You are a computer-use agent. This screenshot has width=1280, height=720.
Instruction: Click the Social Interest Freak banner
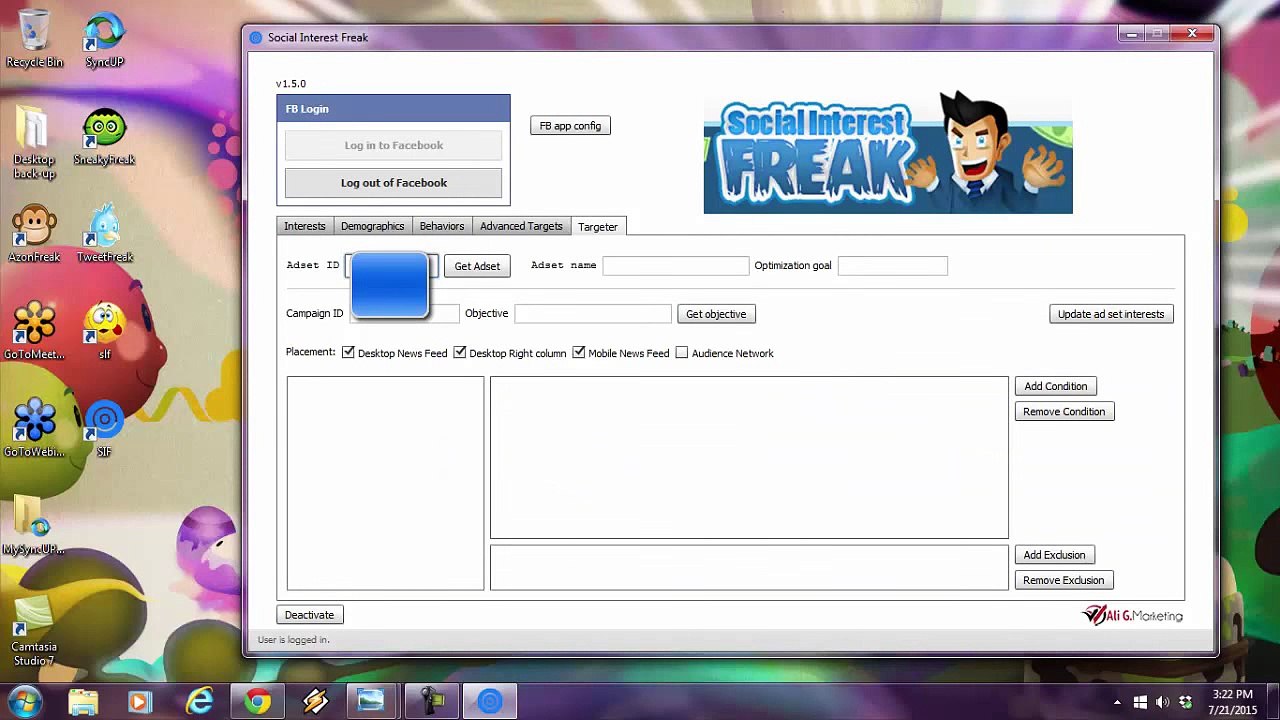pos(888,153)
